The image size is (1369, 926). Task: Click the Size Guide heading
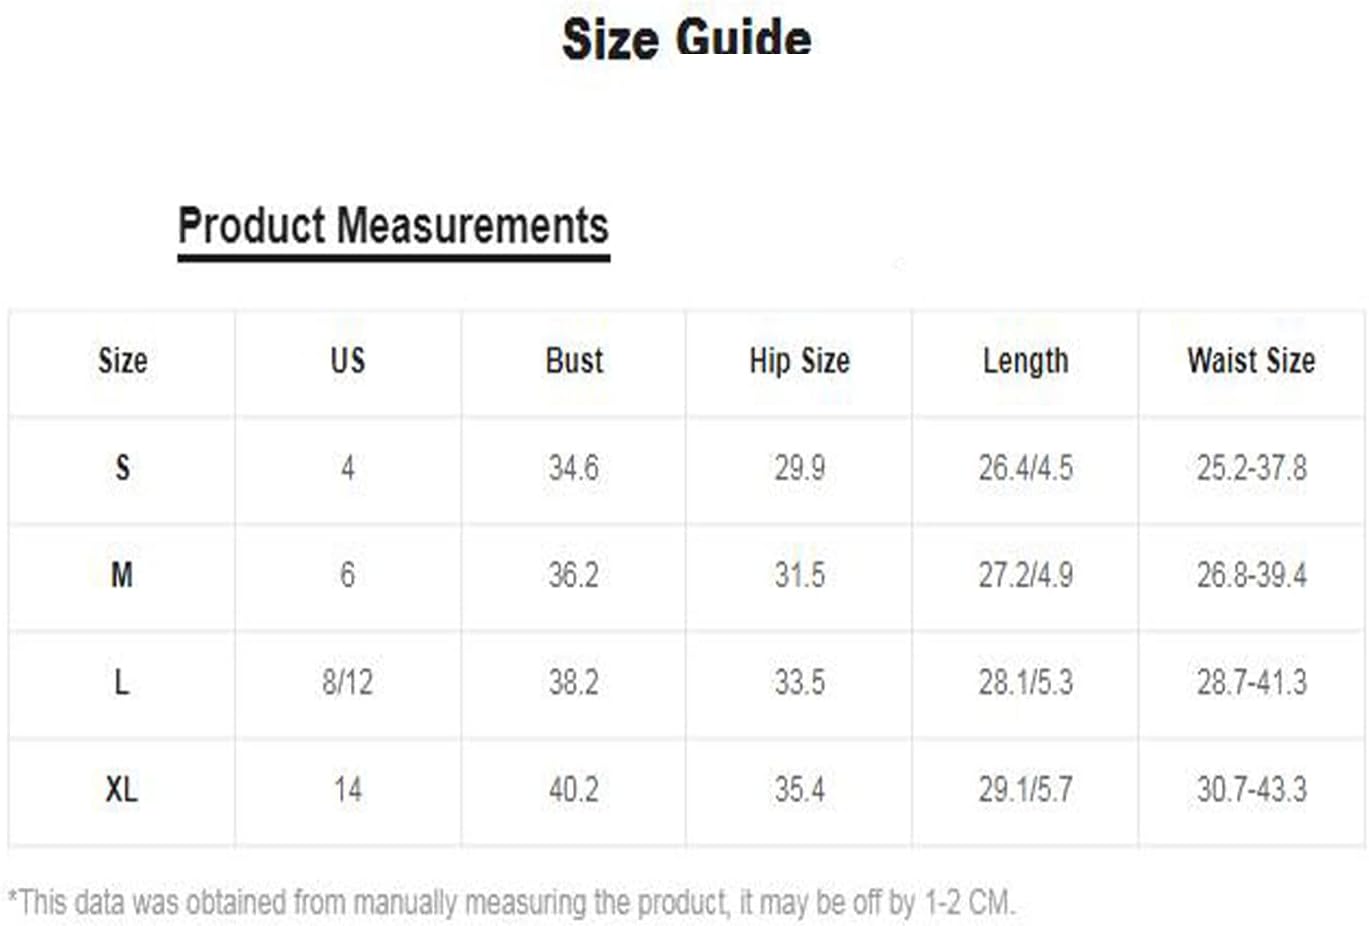[x=686, y=39]
